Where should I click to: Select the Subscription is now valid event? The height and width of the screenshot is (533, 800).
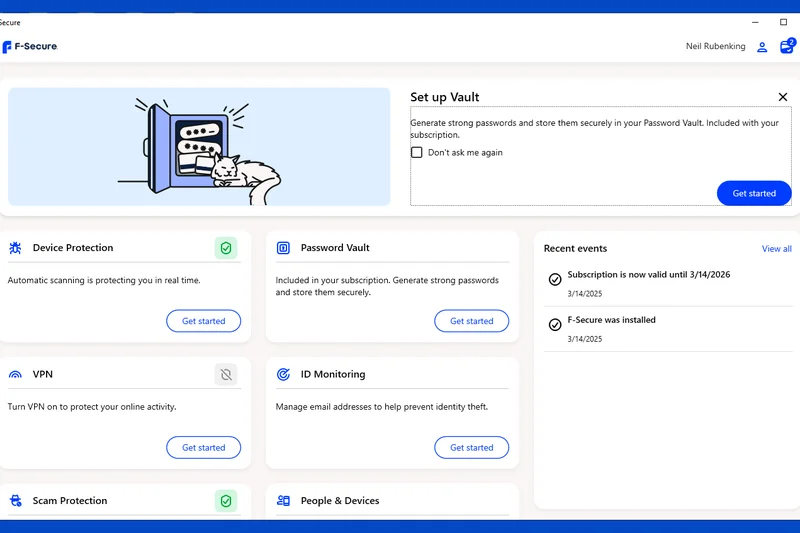[x=648, y=275]
